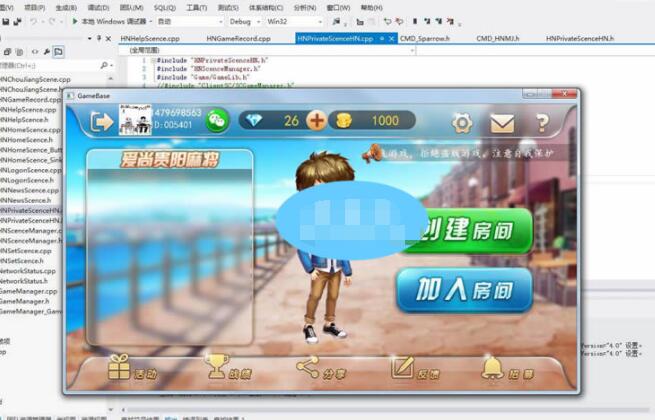
Task: Click the show all files icon
Action: tap(19, 52)
